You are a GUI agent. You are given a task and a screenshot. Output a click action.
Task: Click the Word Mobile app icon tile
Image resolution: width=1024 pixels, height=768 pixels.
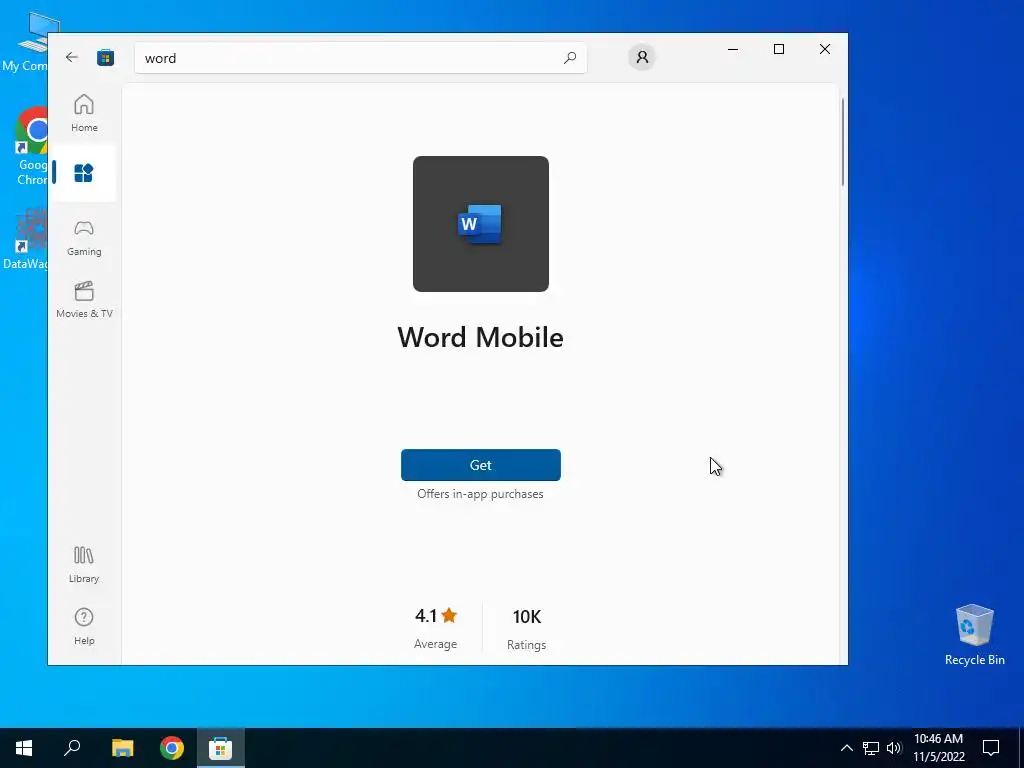click(481, 224)
